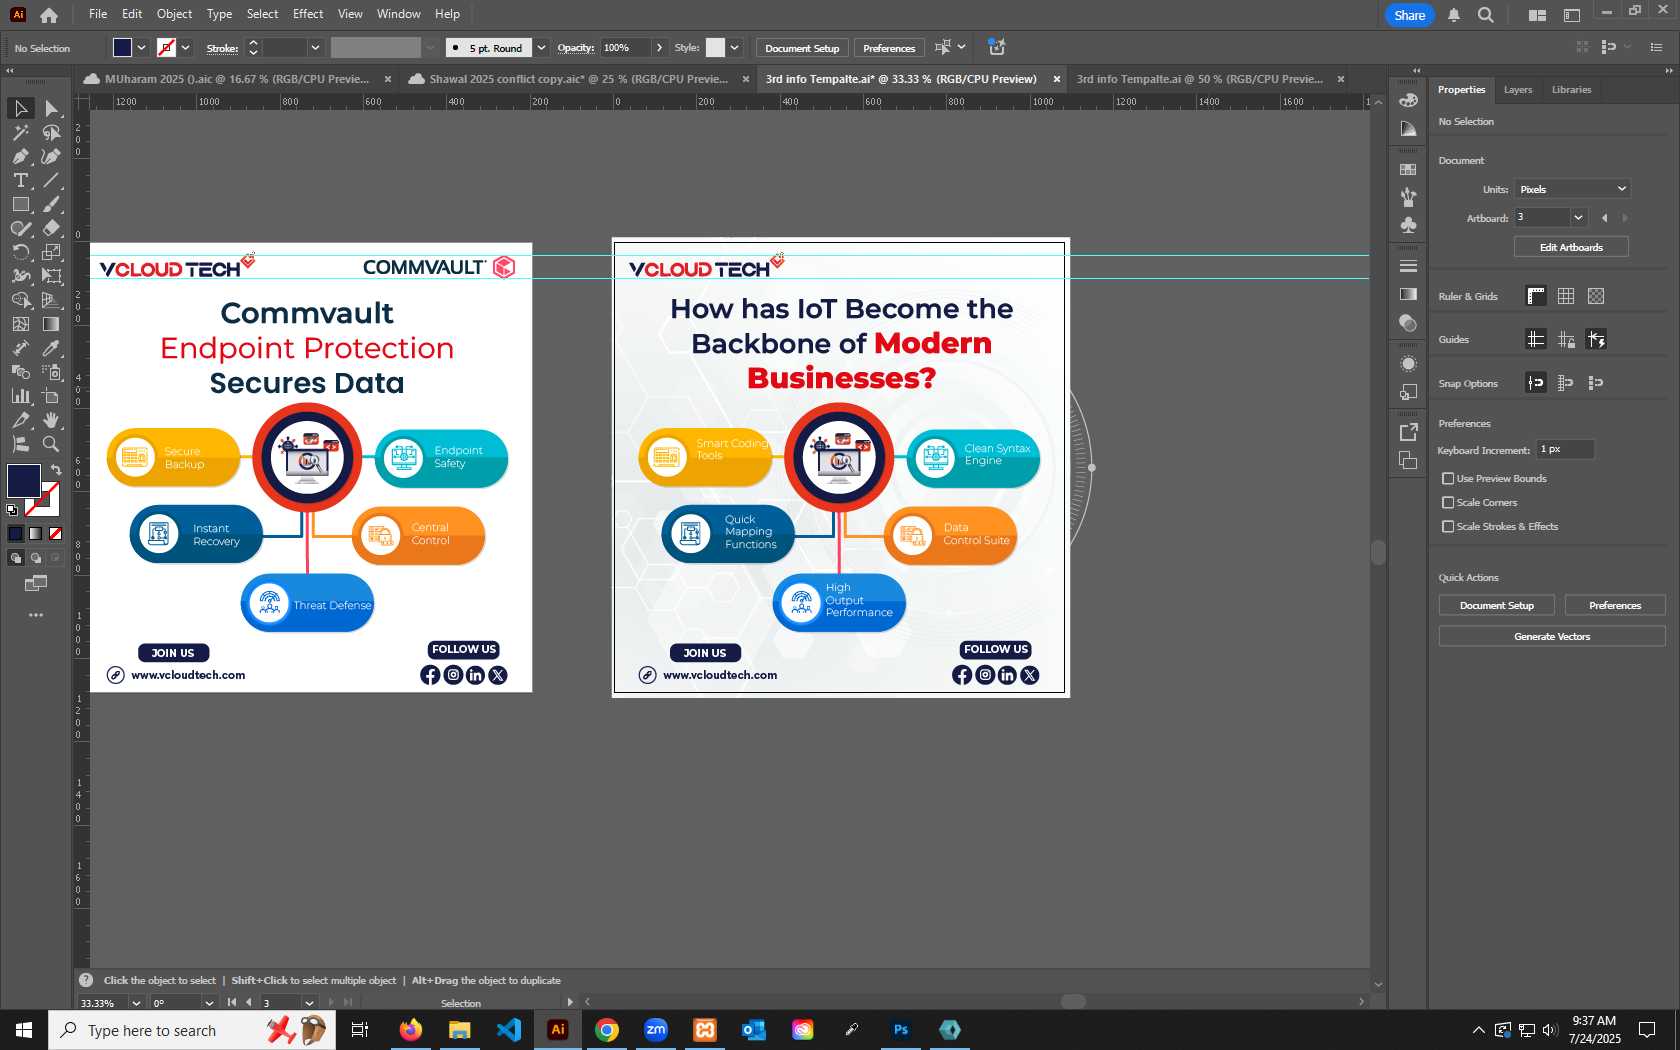1680x1050 pixels.
Task: Click the Share button
Action: tap(1409, 15)
